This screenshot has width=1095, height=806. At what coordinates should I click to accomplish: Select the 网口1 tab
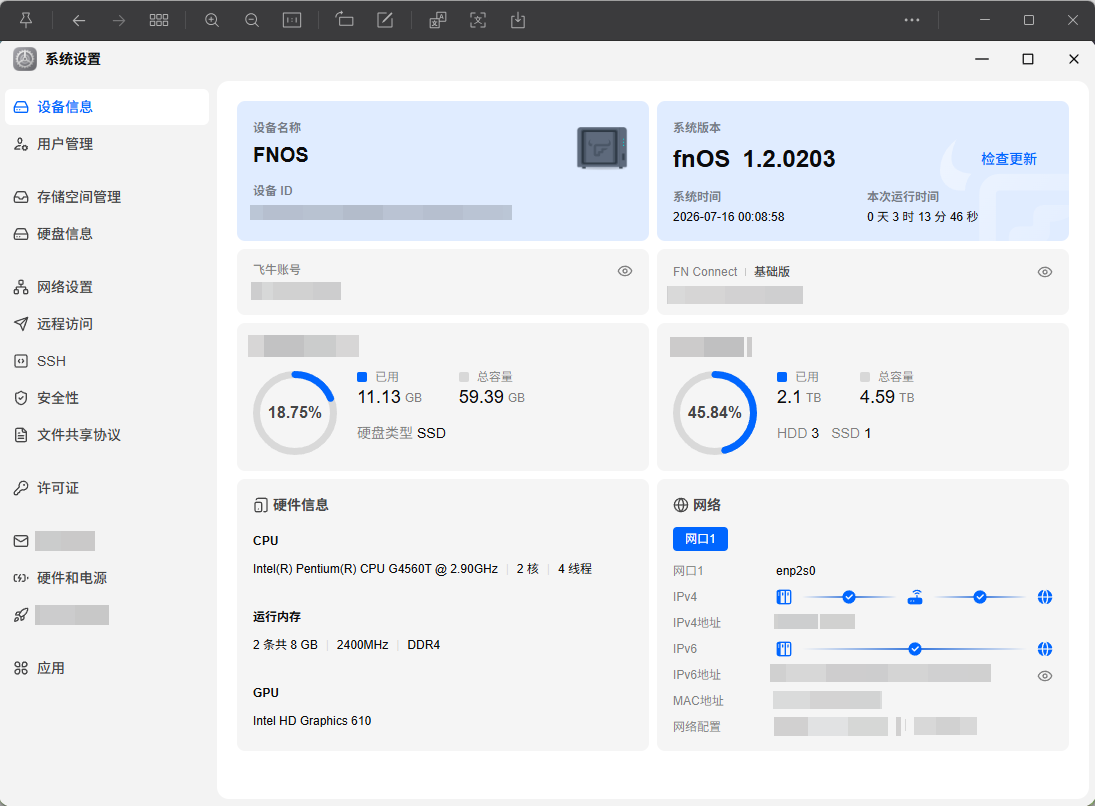pyautogui.click(x=700, y=538)
